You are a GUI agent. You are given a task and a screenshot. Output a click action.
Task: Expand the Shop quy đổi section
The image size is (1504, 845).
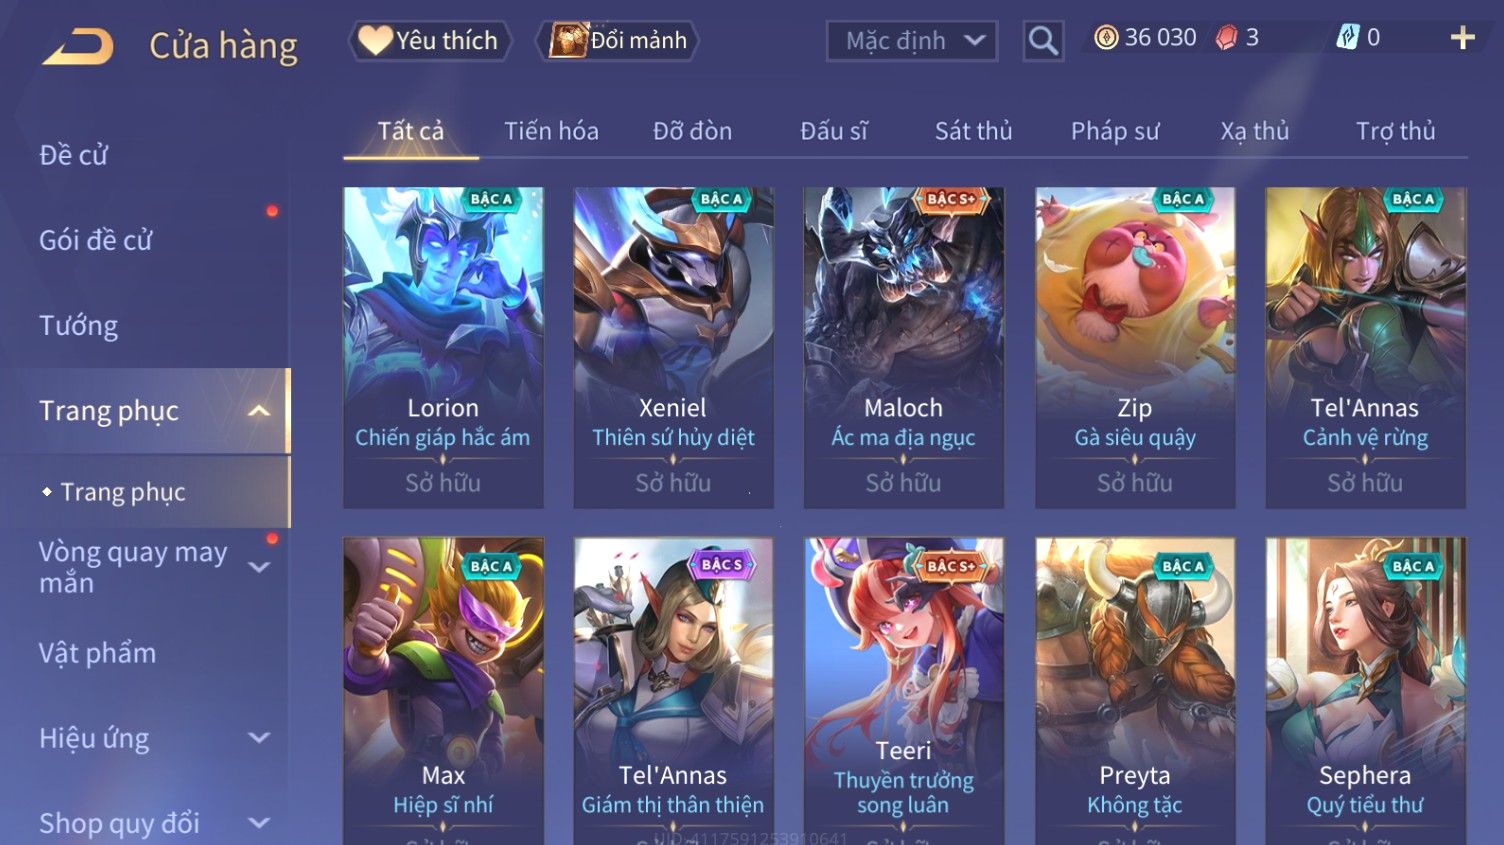point(259,823)
